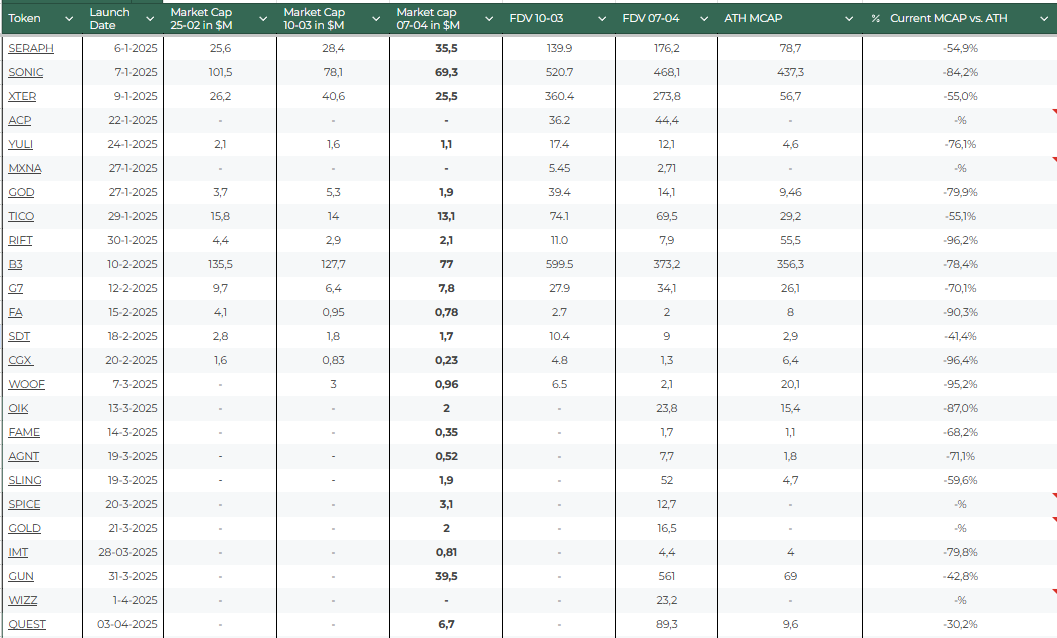Select GUN market cap 39,5 cell
The width and height of the screenshot is (1057, 638).
446,576
